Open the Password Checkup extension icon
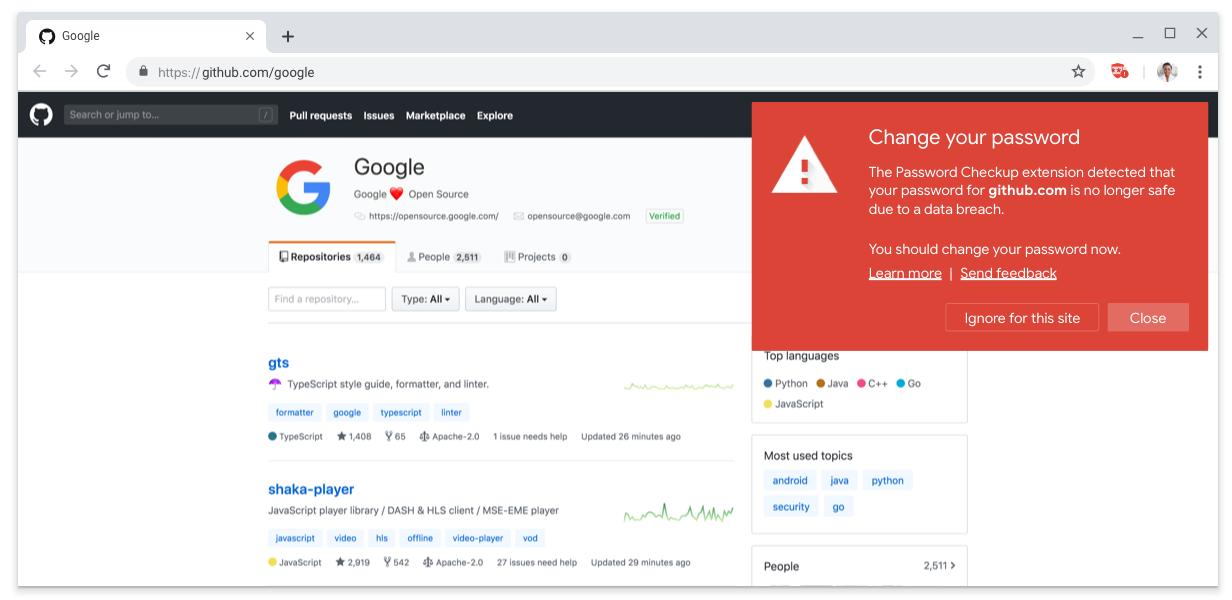 (1119, 72)
